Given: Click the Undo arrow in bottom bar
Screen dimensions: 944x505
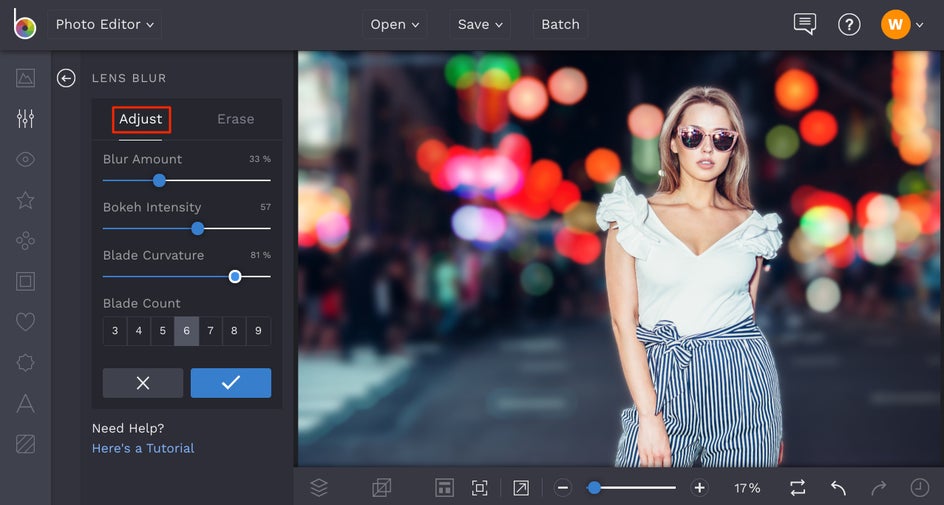Looking at the screenshot, I should (838, 488).
